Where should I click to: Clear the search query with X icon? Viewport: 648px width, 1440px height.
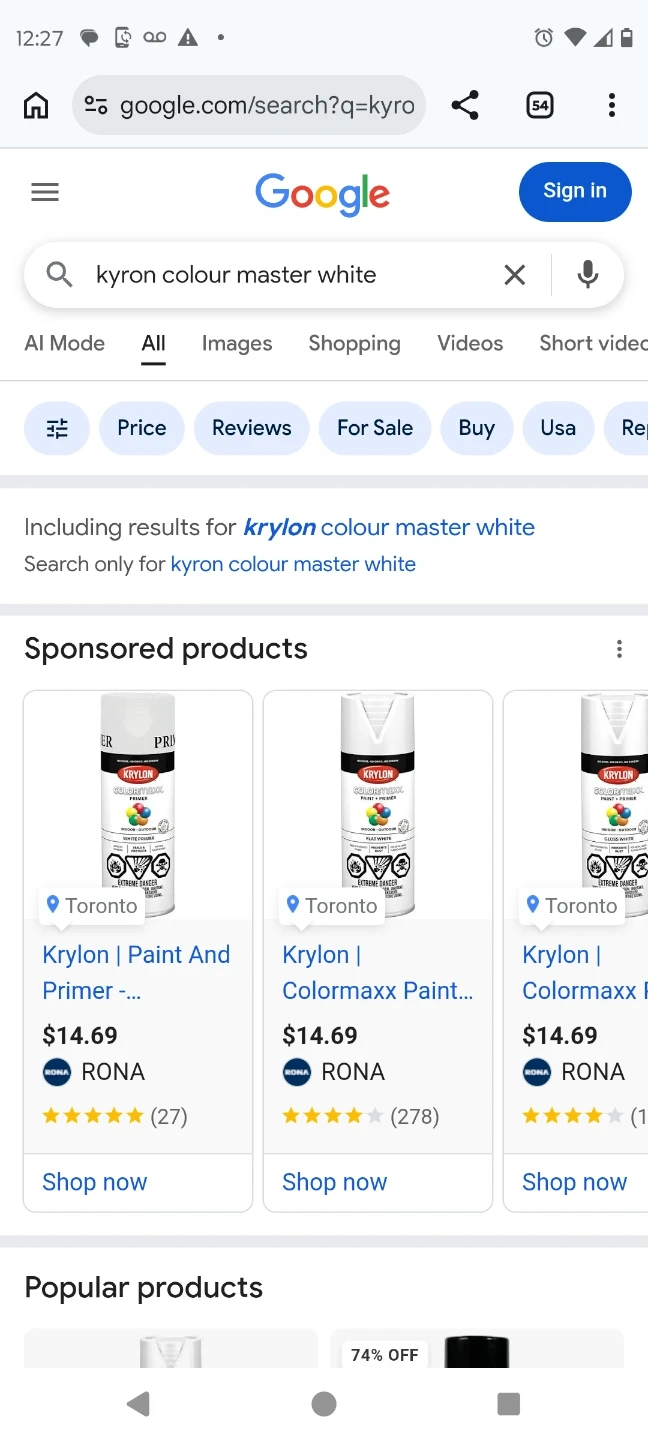point(514,275)
